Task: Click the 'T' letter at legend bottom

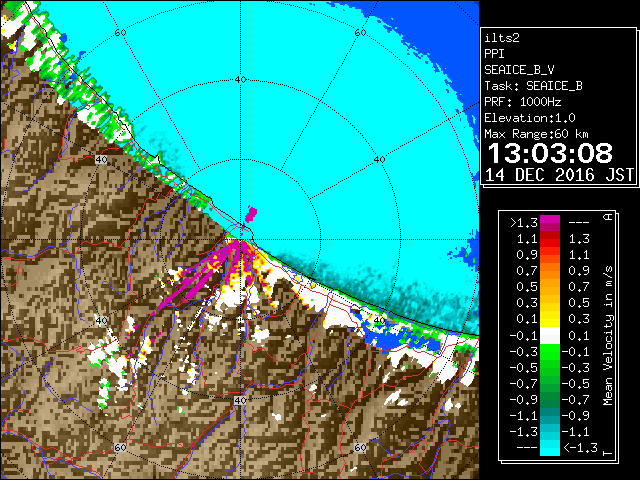Action: 608,453
